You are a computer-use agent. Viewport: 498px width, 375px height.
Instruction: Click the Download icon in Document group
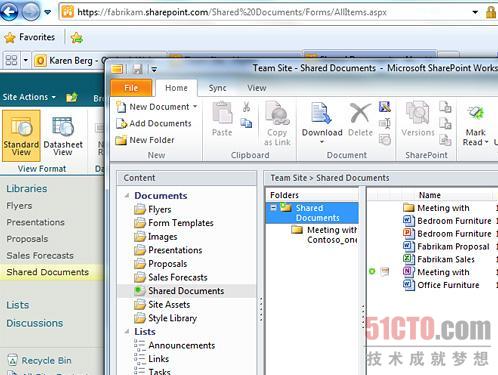[x=321, y=114]
